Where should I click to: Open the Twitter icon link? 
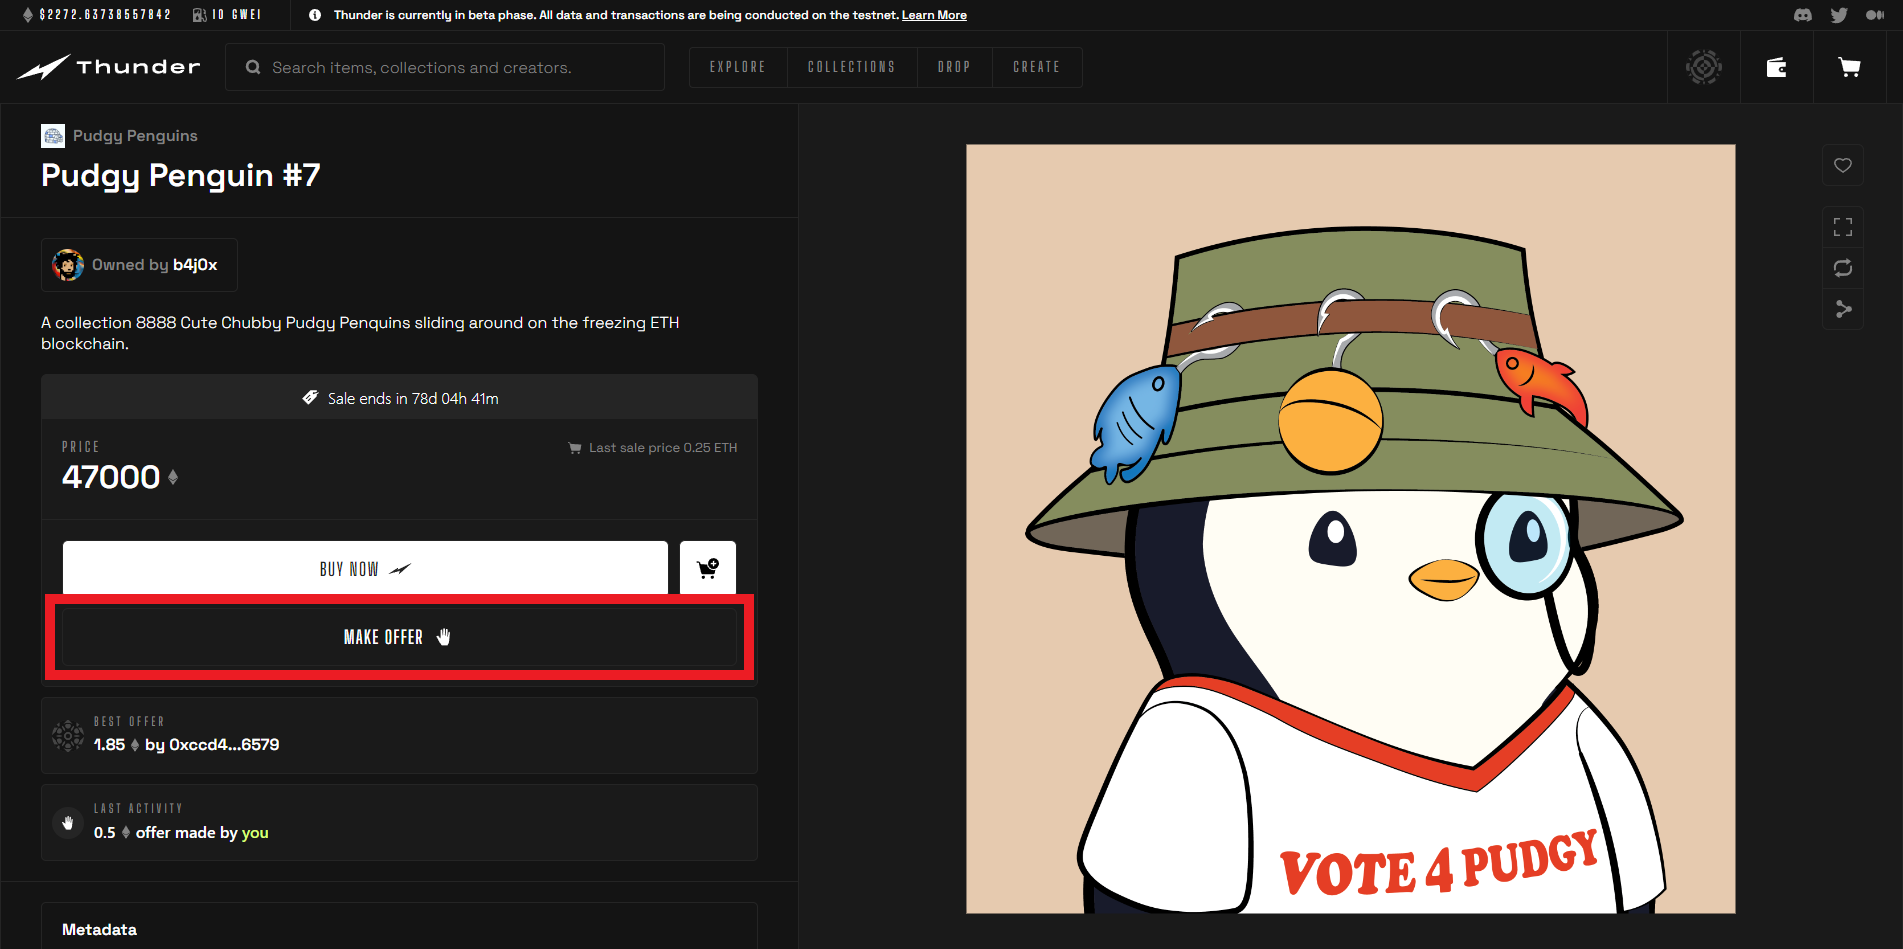coord(1838,15)
